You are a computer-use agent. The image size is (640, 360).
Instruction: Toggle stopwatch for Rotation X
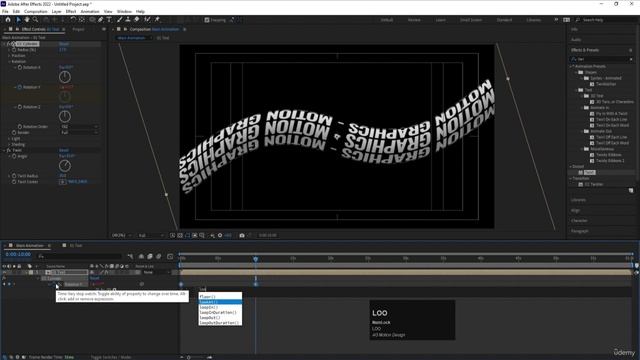click(x=20, y=67)
